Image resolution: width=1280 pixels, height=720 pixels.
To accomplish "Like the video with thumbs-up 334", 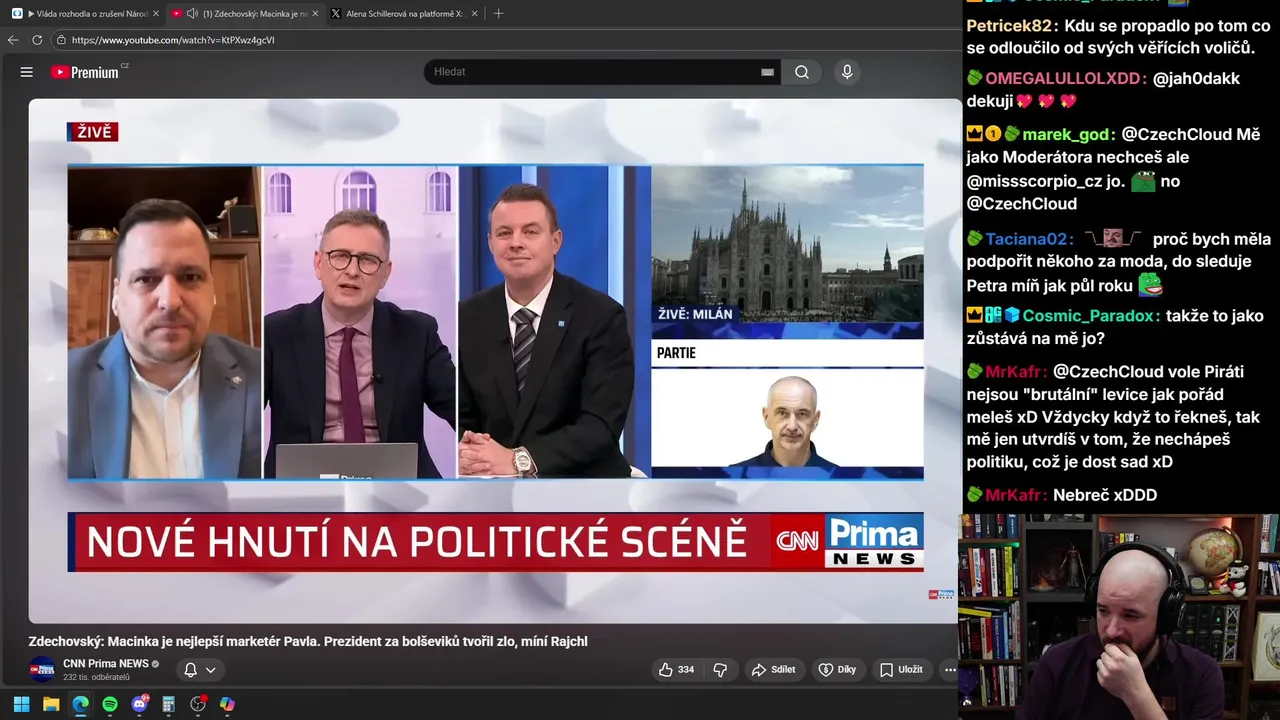I will [x=676, y=670].
